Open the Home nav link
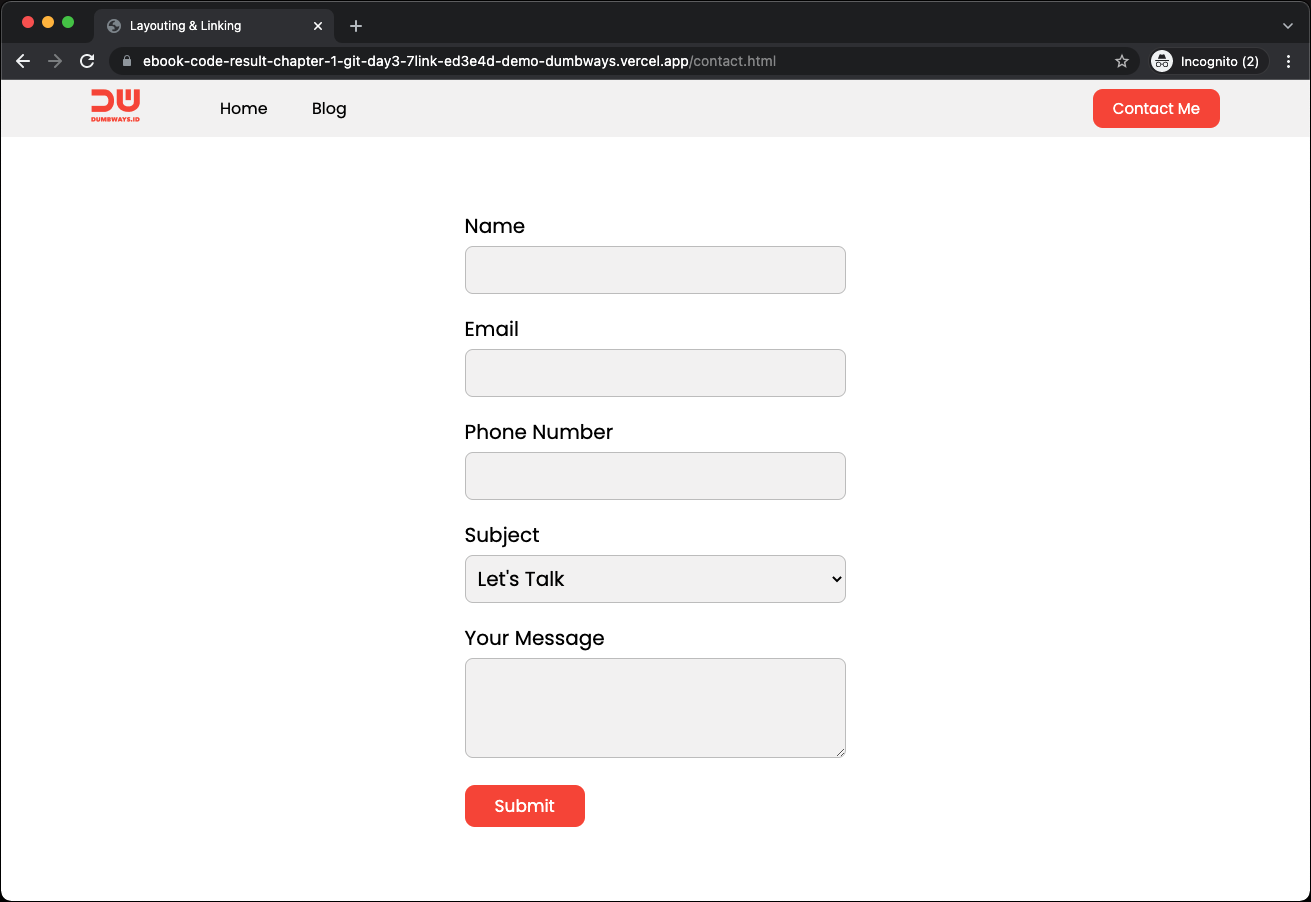The image size is (1311, 902). coord(244,108)
